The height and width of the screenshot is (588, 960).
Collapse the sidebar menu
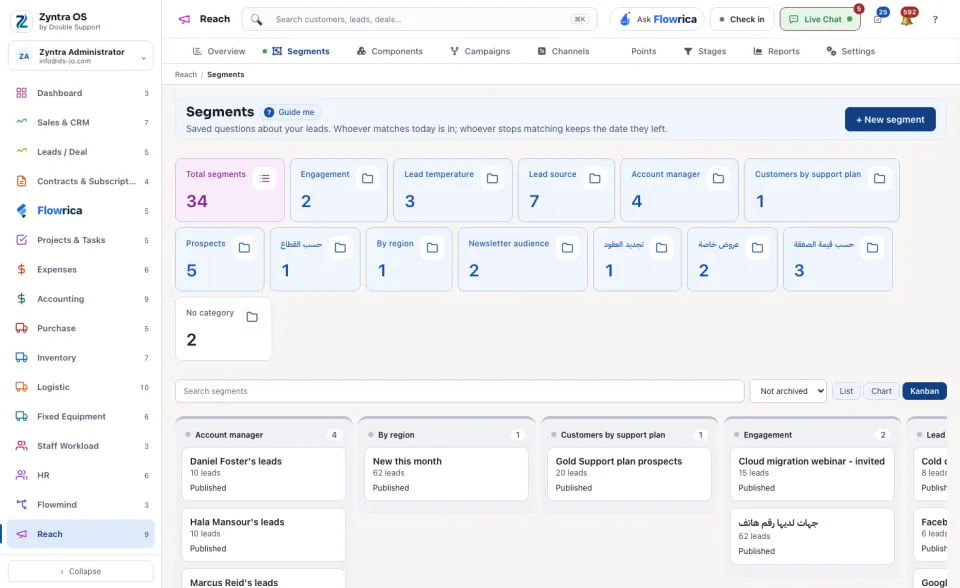pyautogui.click(x=81, y=571)
